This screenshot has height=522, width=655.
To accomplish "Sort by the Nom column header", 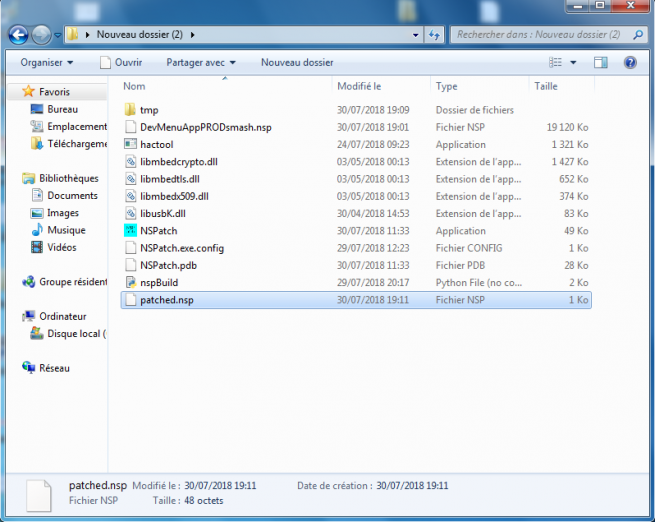I will (x=135, y=86).
